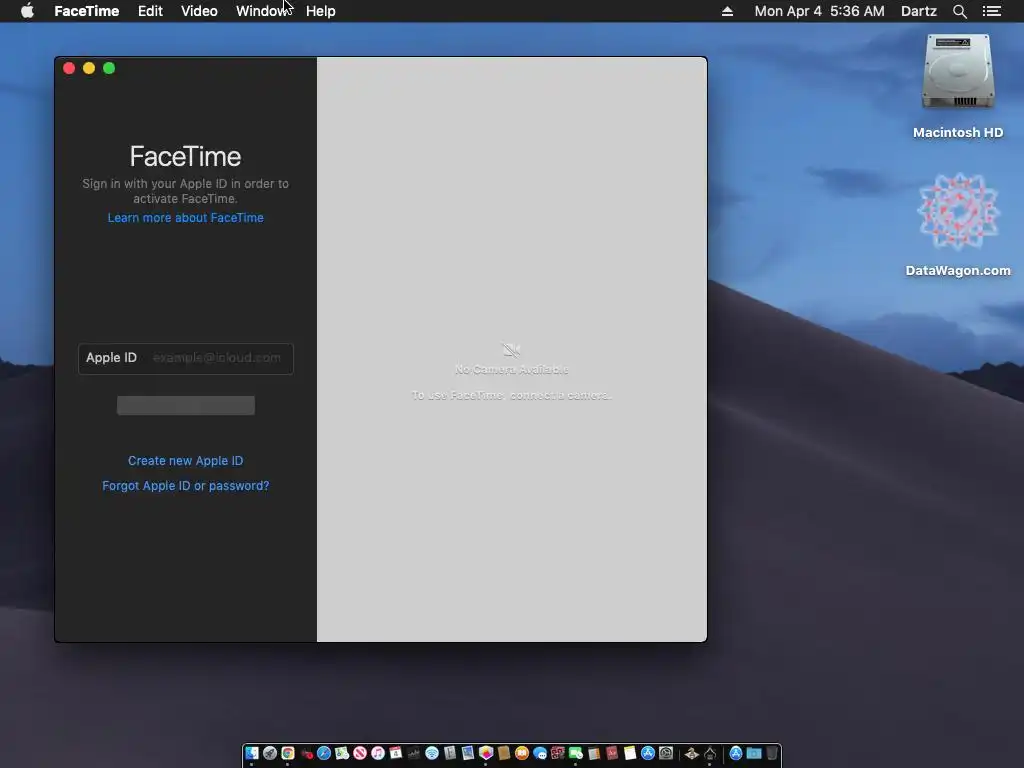Open the Wi-Fi icon app in Dock
This screenshot has width=1024, height=768.
432,754
